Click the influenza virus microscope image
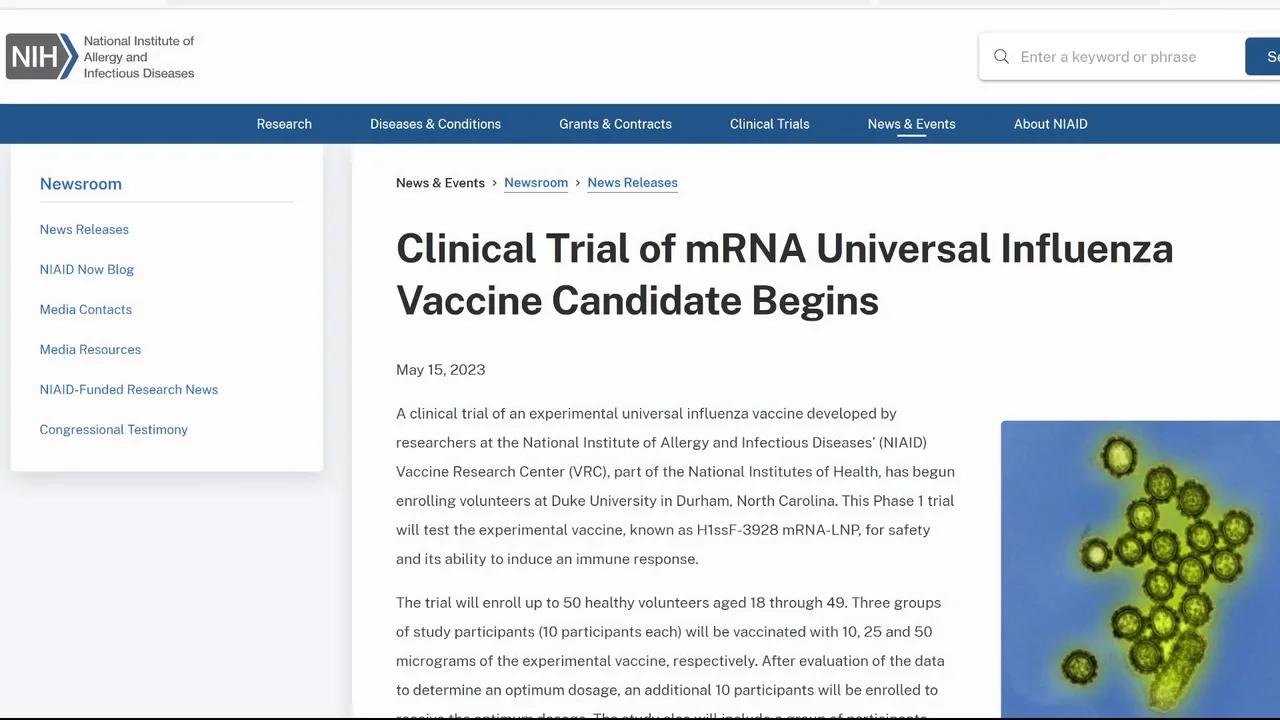The image size is (1280, 720). click(x=1140, y=568)
